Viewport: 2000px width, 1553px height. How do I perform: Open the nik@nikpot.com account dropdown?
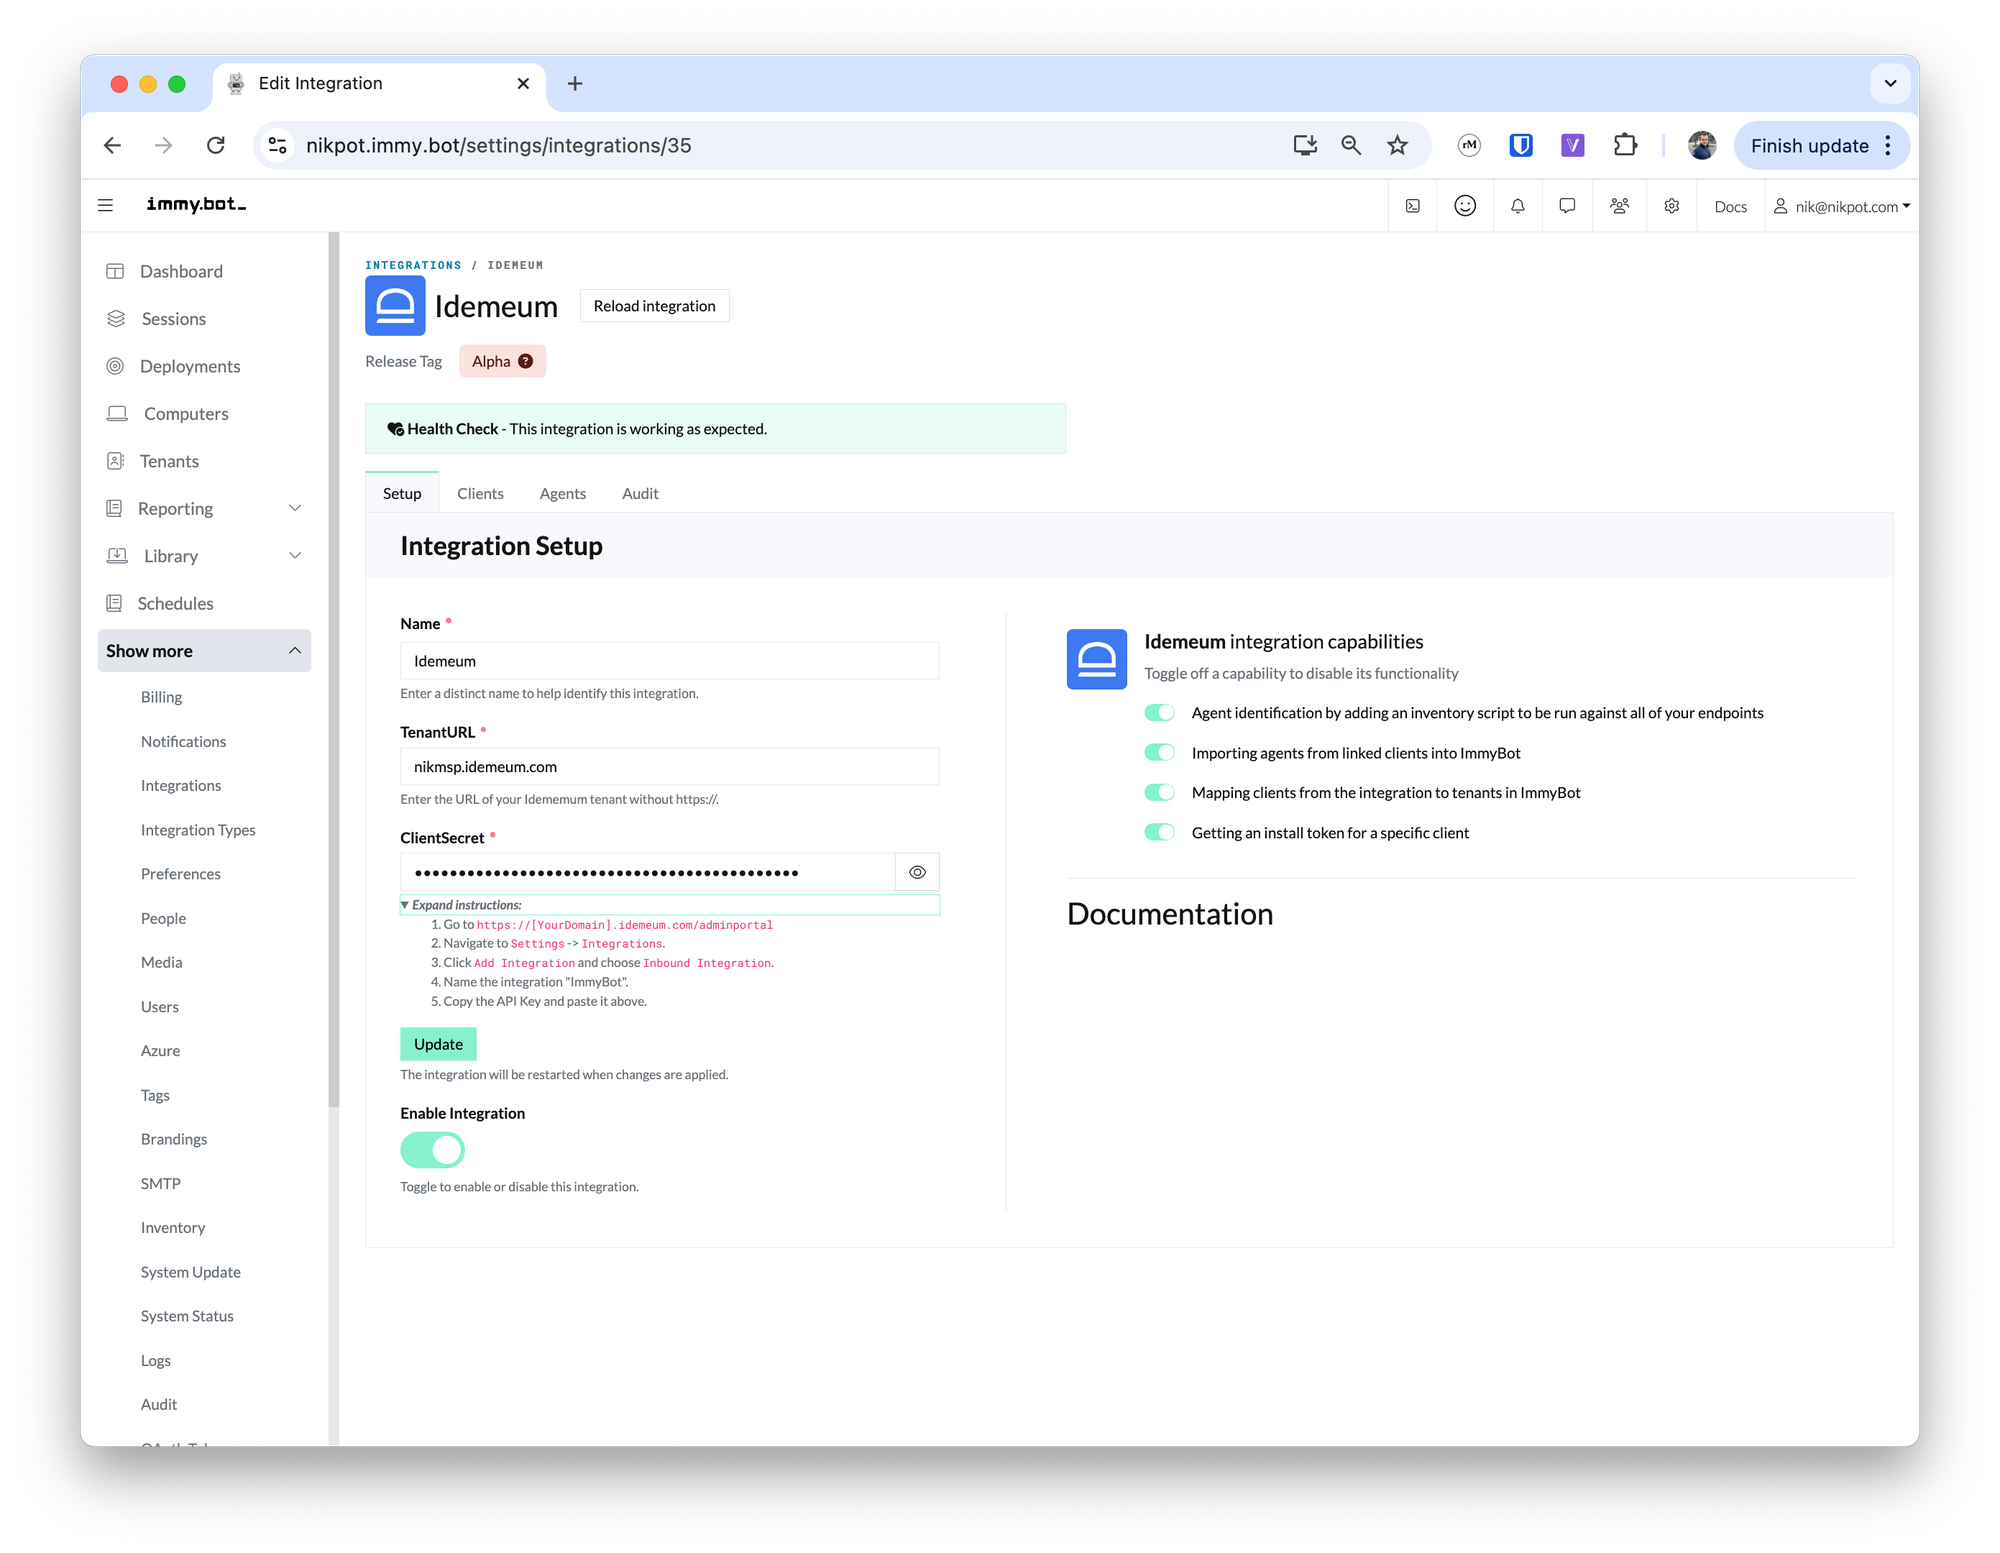(1841, 206)
